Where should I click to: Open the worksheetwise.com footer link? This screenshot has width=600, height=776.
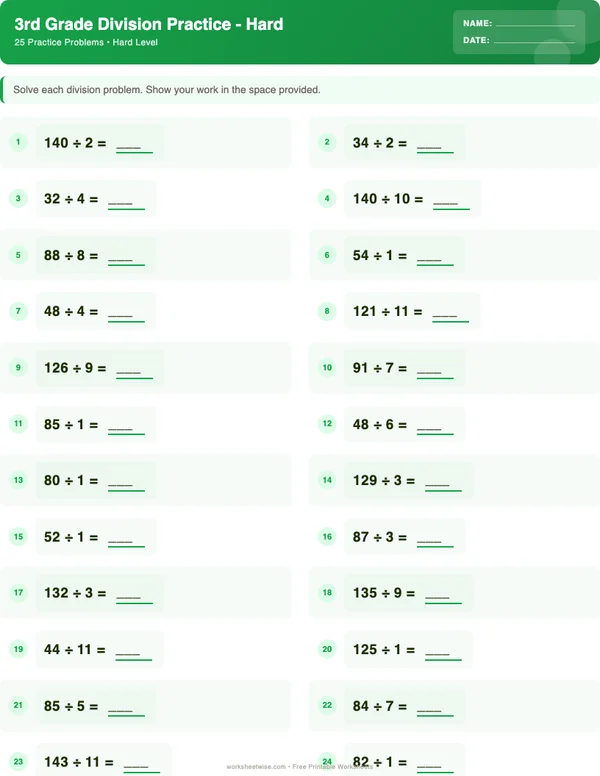pyautogui.click(x=258, y=767)
